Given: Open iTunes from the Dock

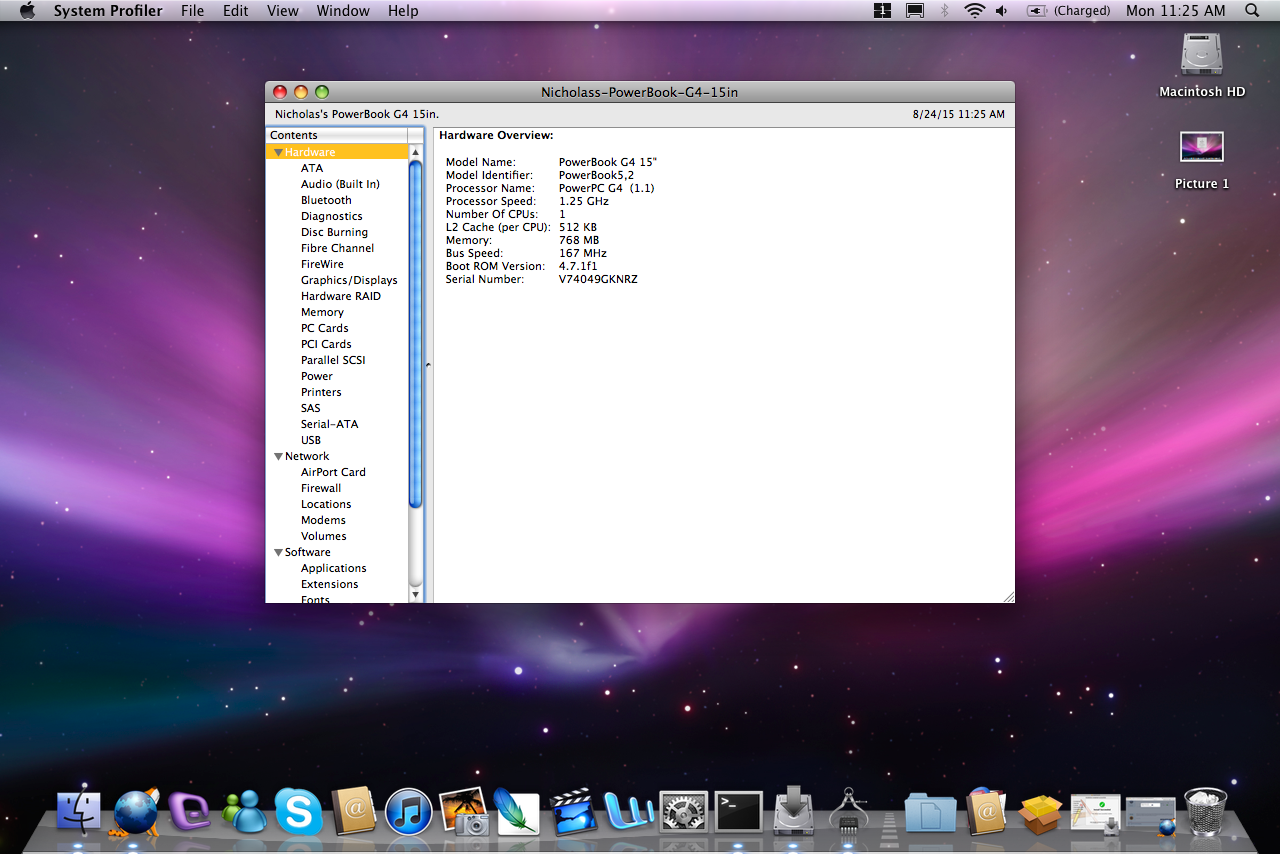Looking at the screenshot, I should click(408, 812).
